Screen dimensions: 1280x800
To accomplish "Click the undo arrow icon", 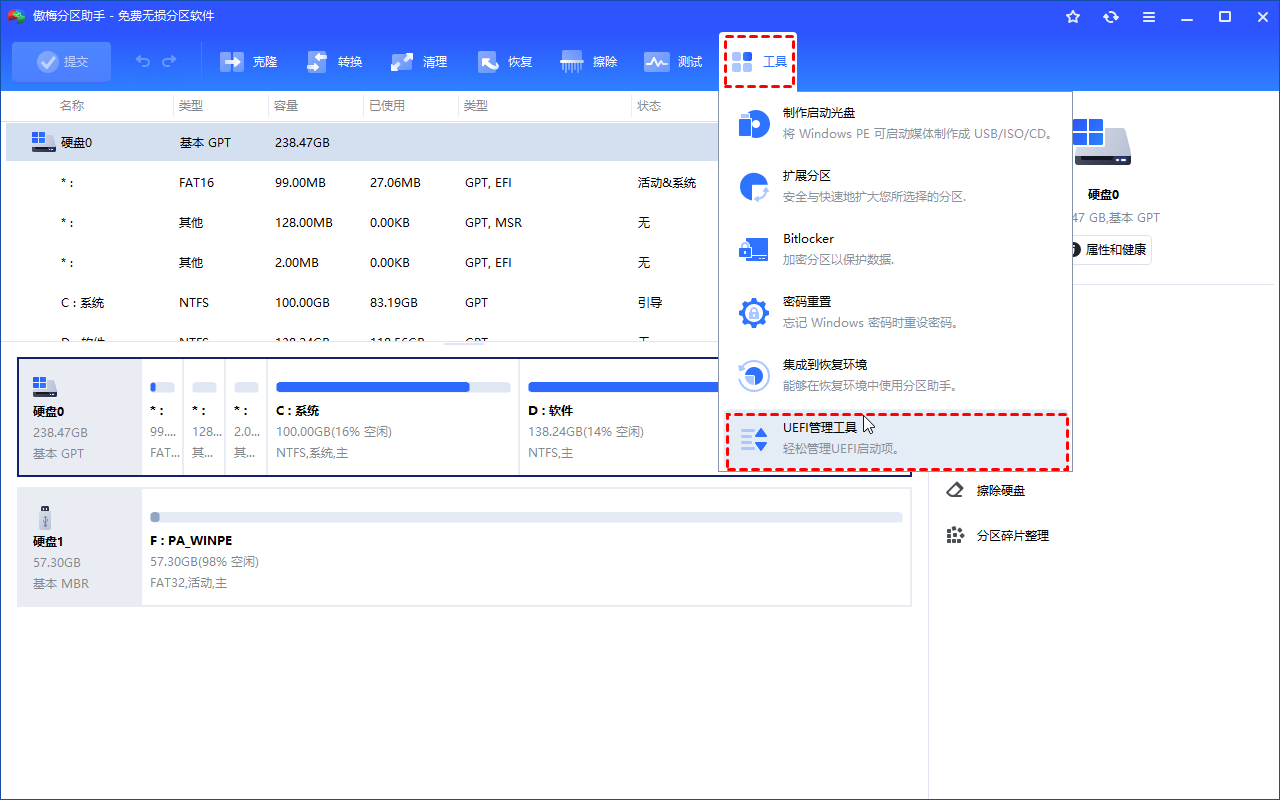I will (143, 62).
